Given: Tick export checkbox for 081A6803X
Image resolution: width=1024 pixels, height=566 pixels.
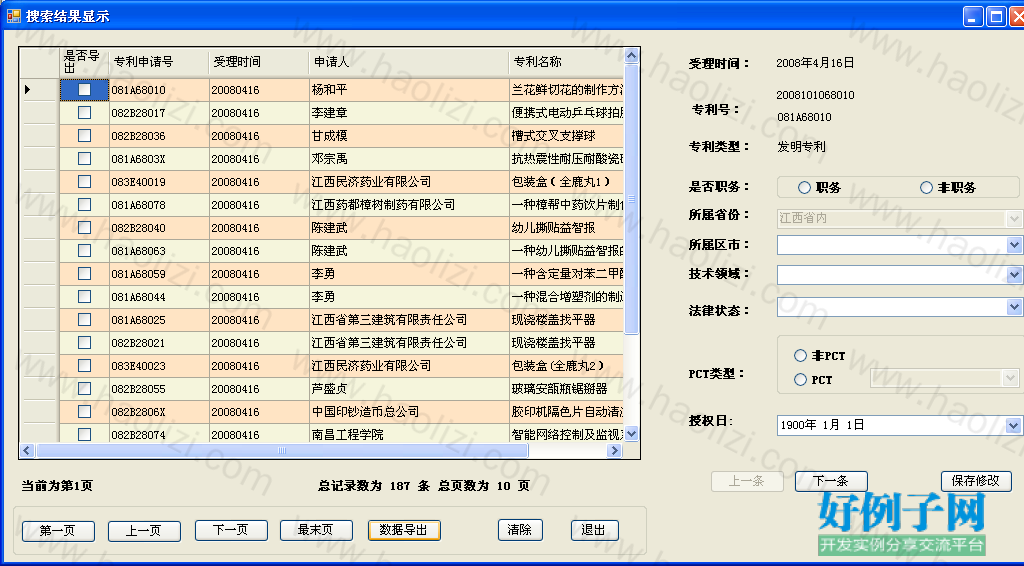Looking at the screenshot, I should coord(84,158).
